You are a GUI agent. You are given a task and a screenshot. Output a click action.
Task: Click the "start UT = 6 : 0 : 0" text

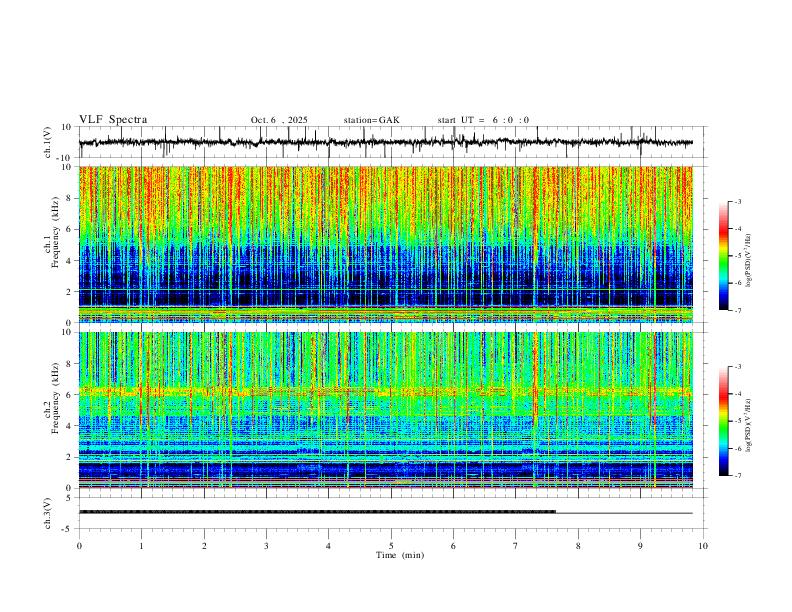(483, 120)
